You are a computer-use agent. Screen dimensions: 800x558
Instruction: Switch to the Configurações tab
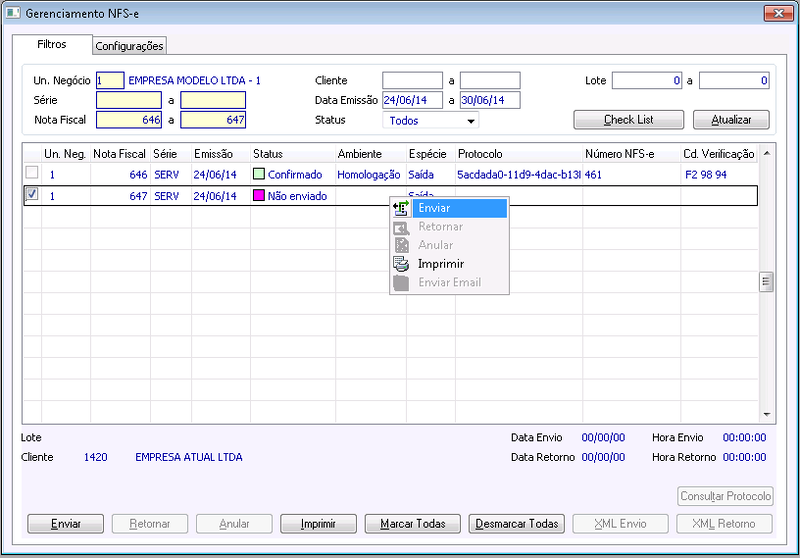(130, 46)
